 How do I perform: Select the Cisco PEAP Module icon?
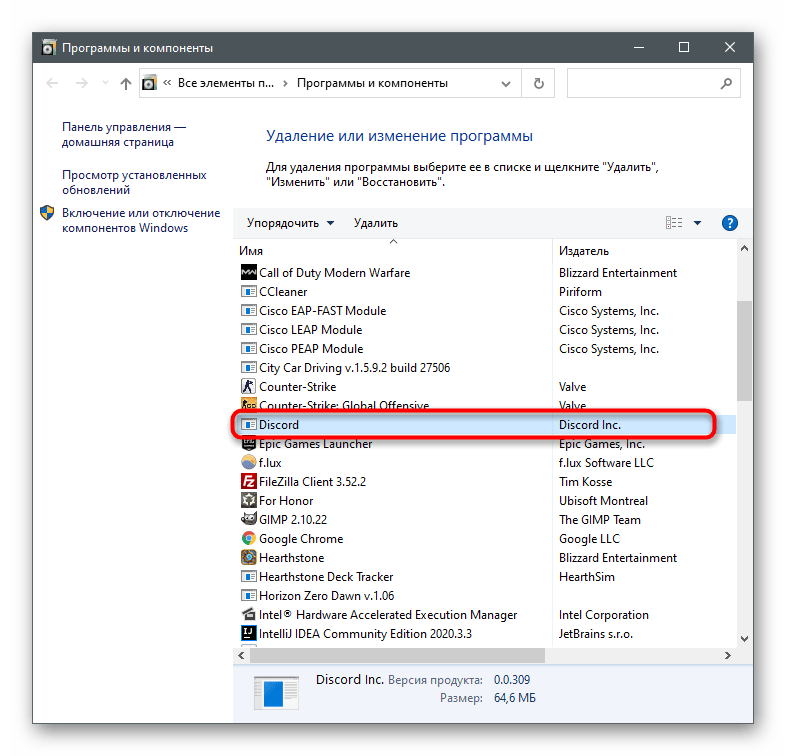(249, 348)
